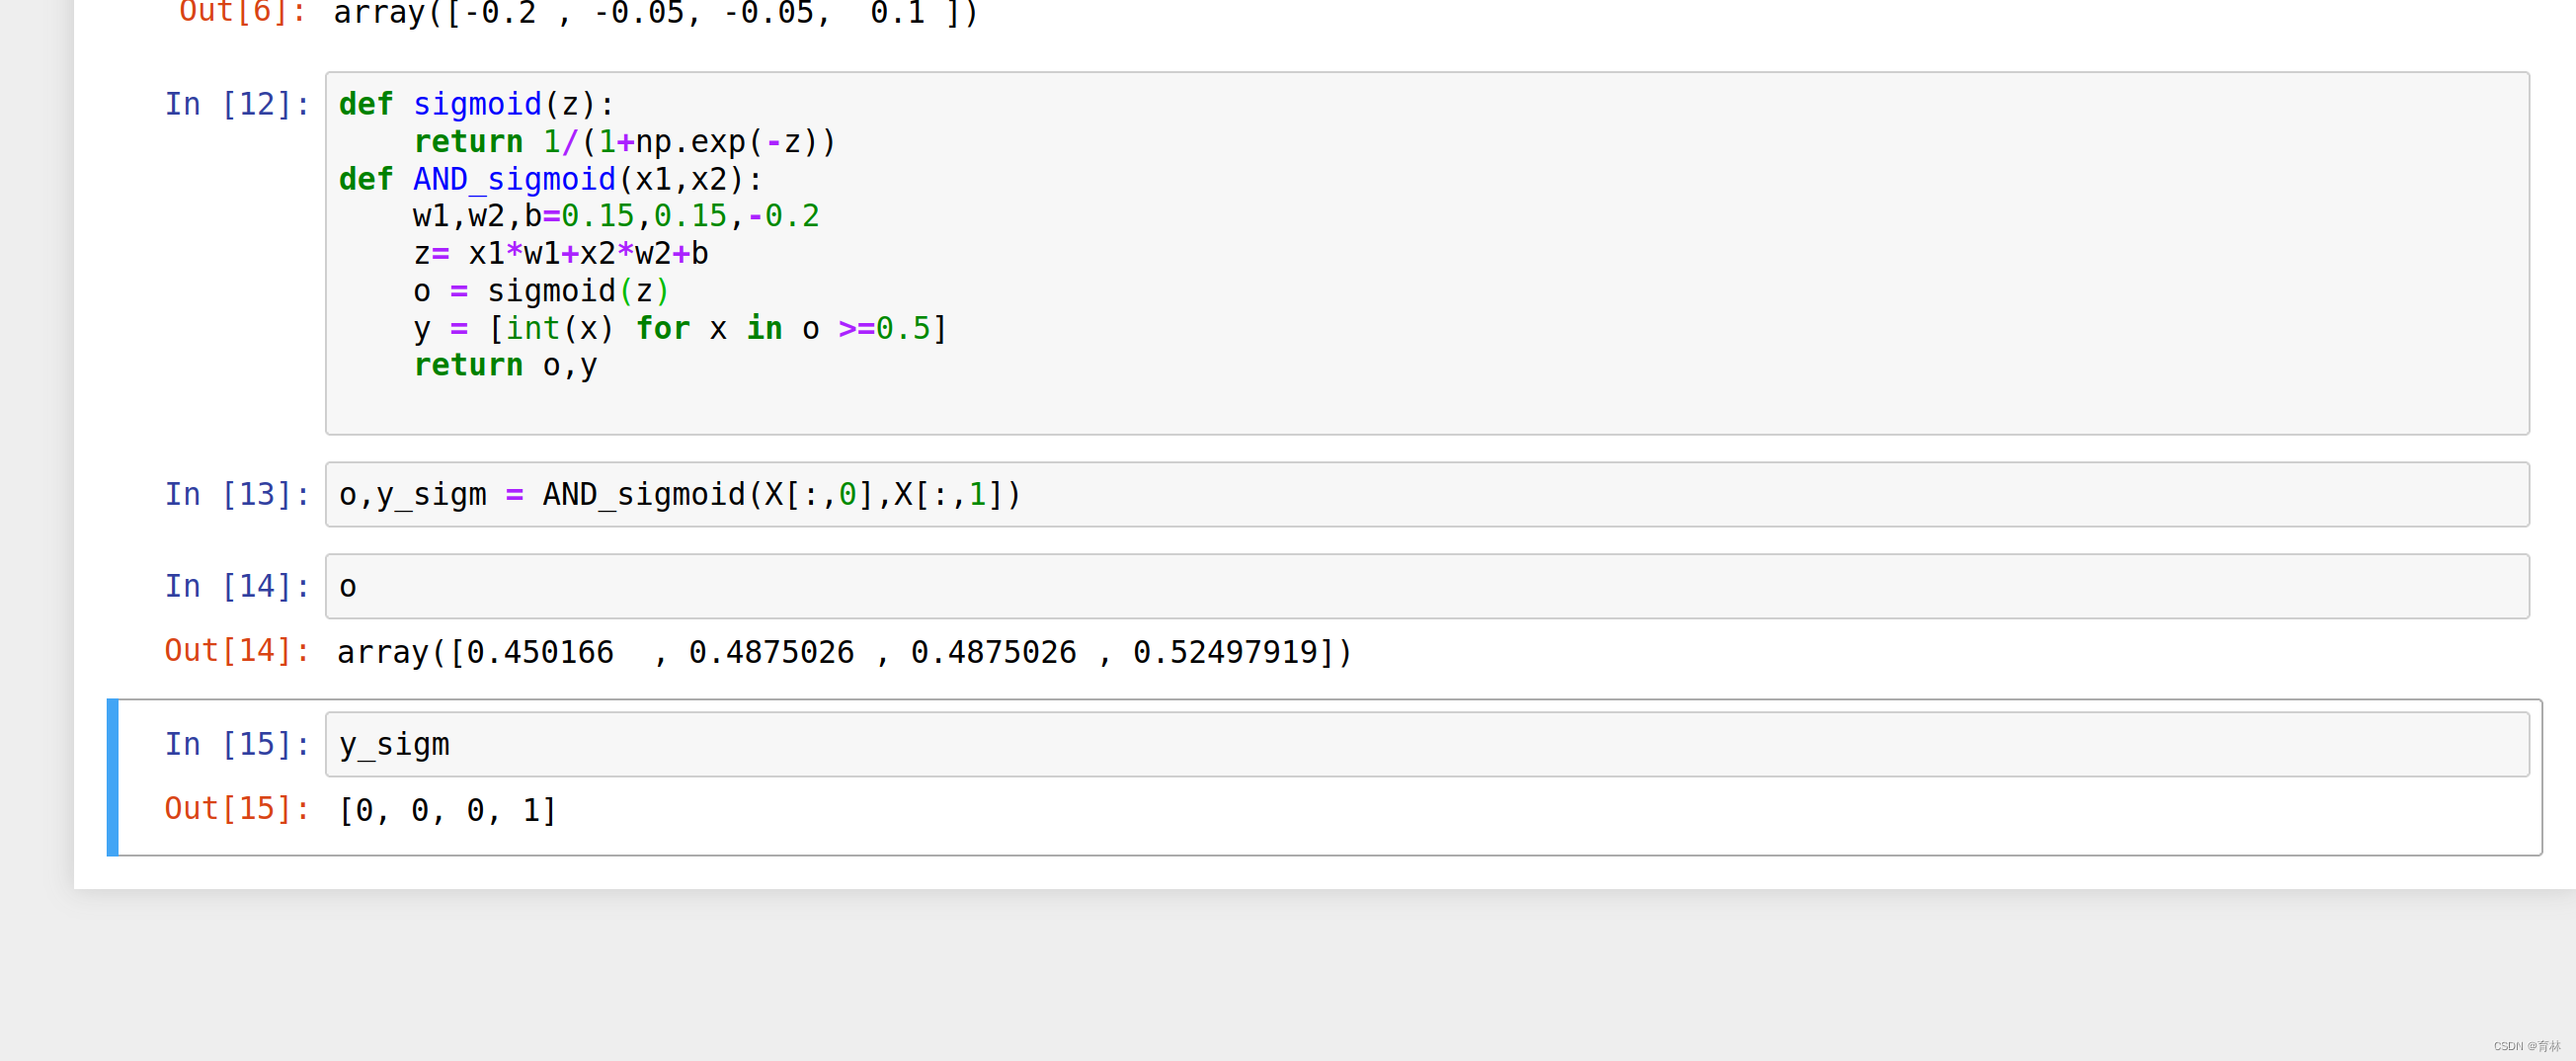Click the Out[15]: prompt label
This screenshot has width=2576, height=1061.
(238, 809)
